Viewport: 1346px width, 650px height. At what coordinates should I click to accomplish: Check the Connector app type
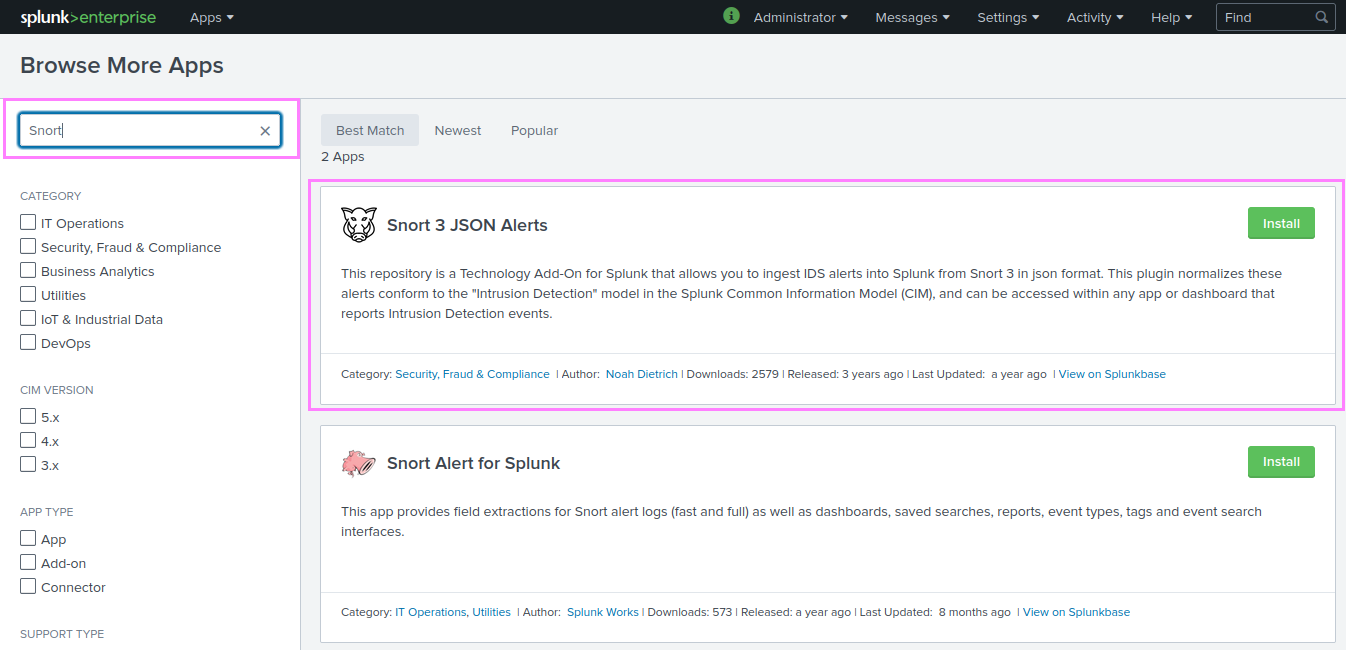(28, 586)
